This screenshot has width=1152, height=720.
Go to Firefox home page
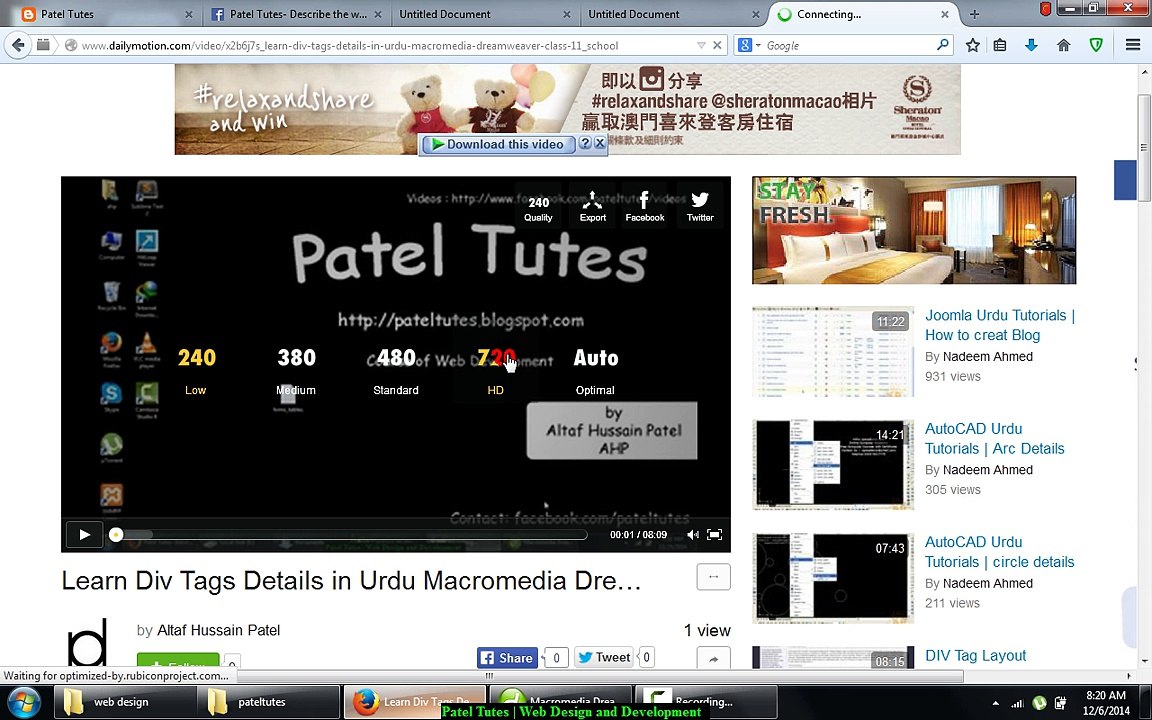[1063, 46]
